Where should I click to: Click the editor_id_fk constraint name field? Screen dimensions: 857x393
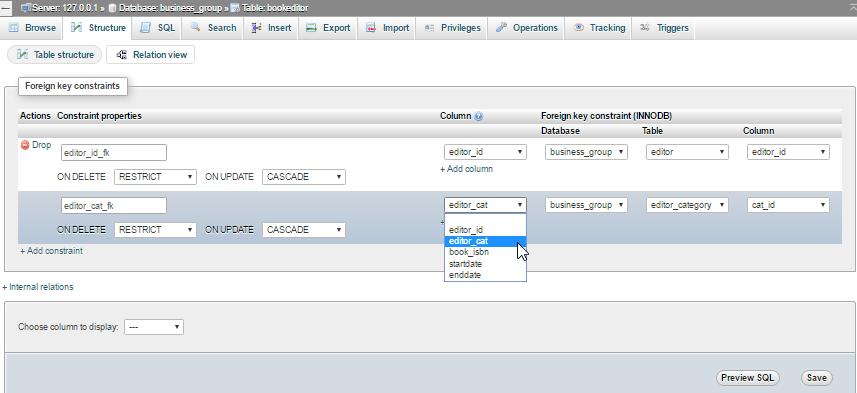(x=114, y=152)
